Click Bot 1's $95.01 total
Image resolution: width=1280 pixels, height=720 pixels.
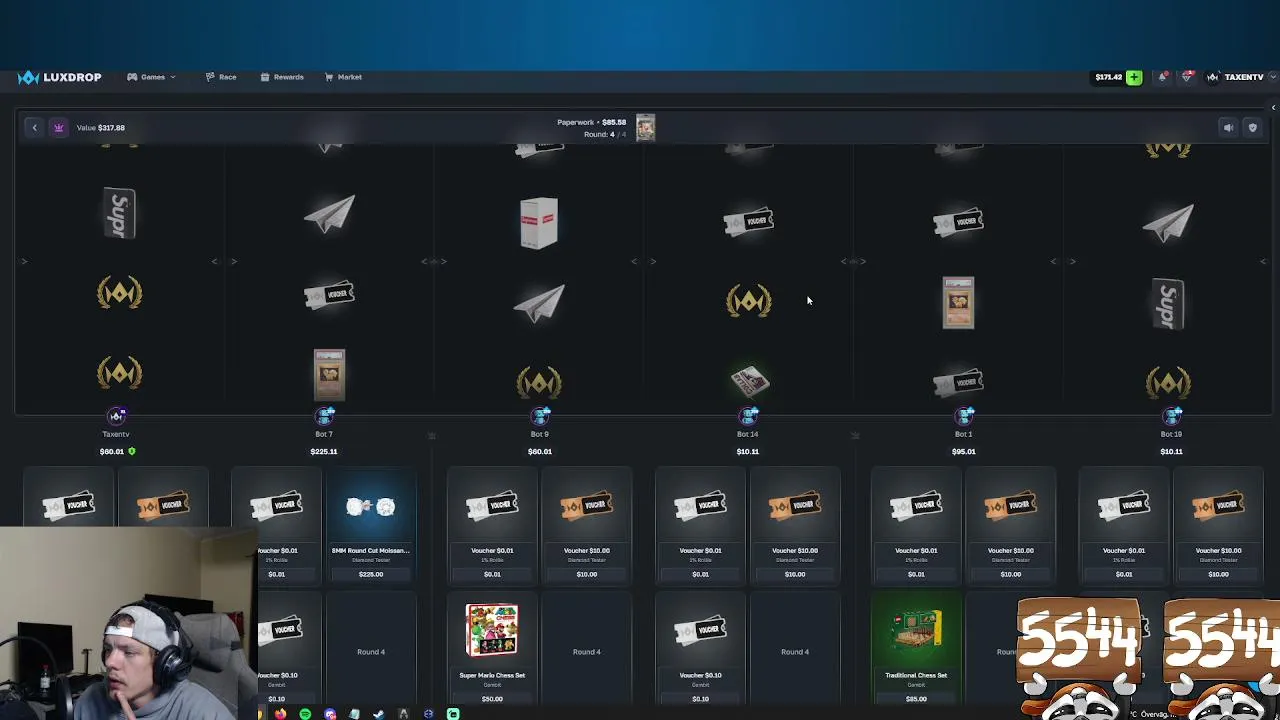click(x=963, y=451)
